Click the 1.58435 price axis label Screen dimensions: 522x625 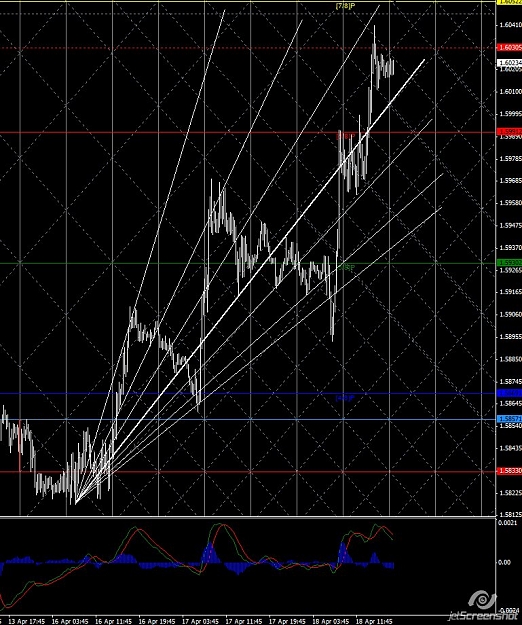click(x=510, y=448)
